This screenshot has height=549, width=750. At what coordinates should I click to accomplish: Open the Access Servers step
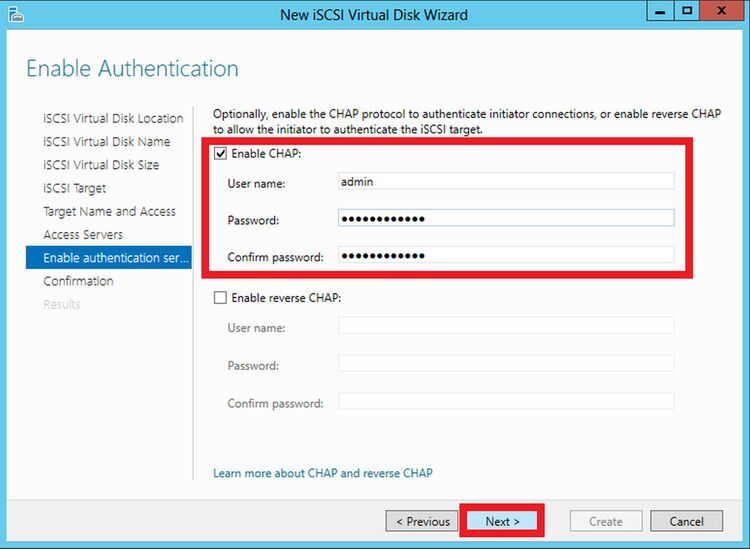[x=83, y=235]
